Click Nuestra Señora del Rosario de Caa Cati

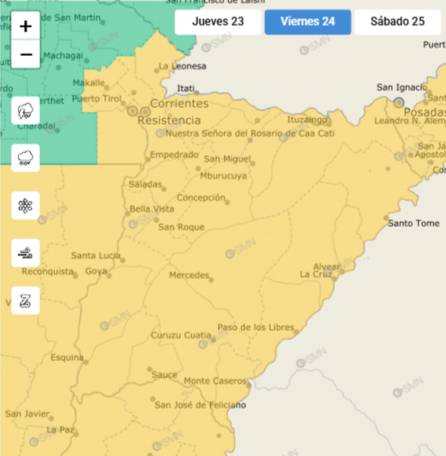[x=250, y=133]
